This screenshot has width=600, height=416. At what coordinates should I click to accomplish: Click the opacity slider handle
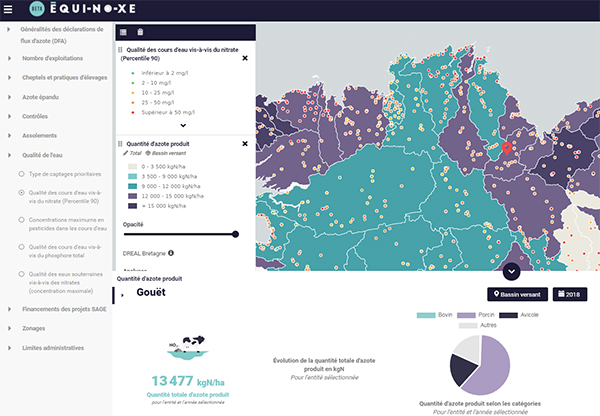click(x=235, y=234)
